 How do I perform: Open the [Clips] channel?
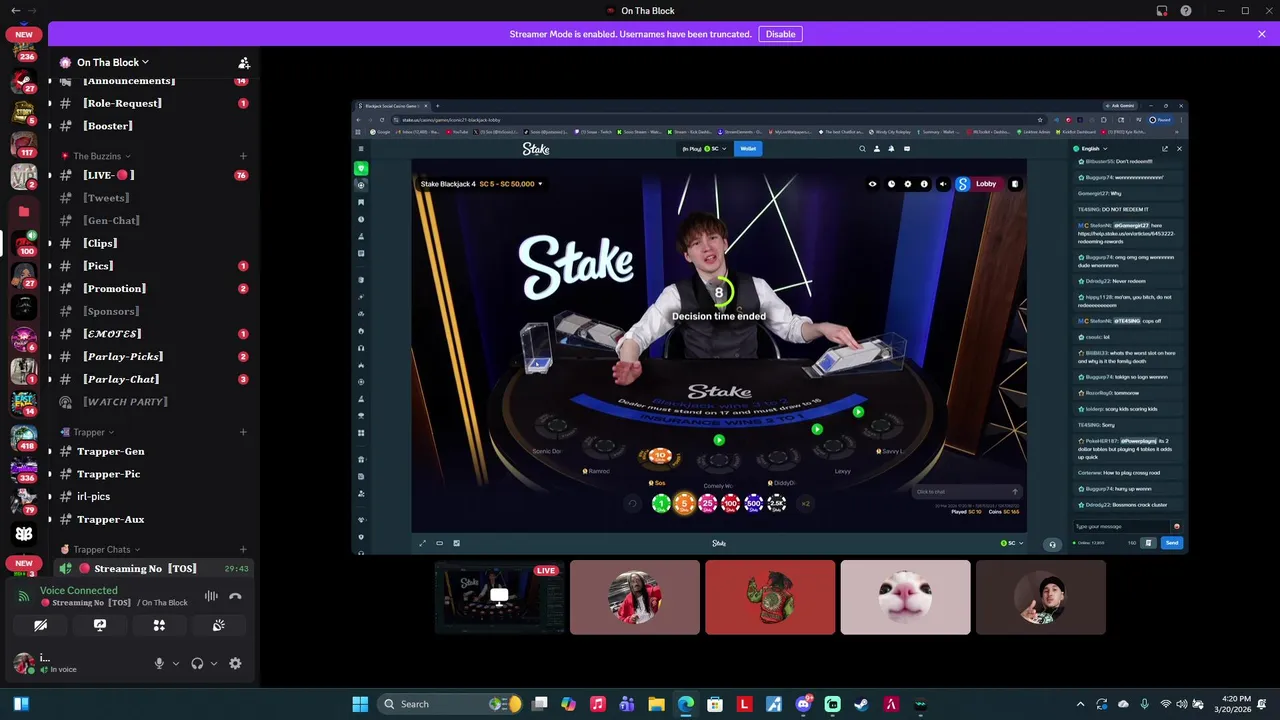[x=154, y=243]
